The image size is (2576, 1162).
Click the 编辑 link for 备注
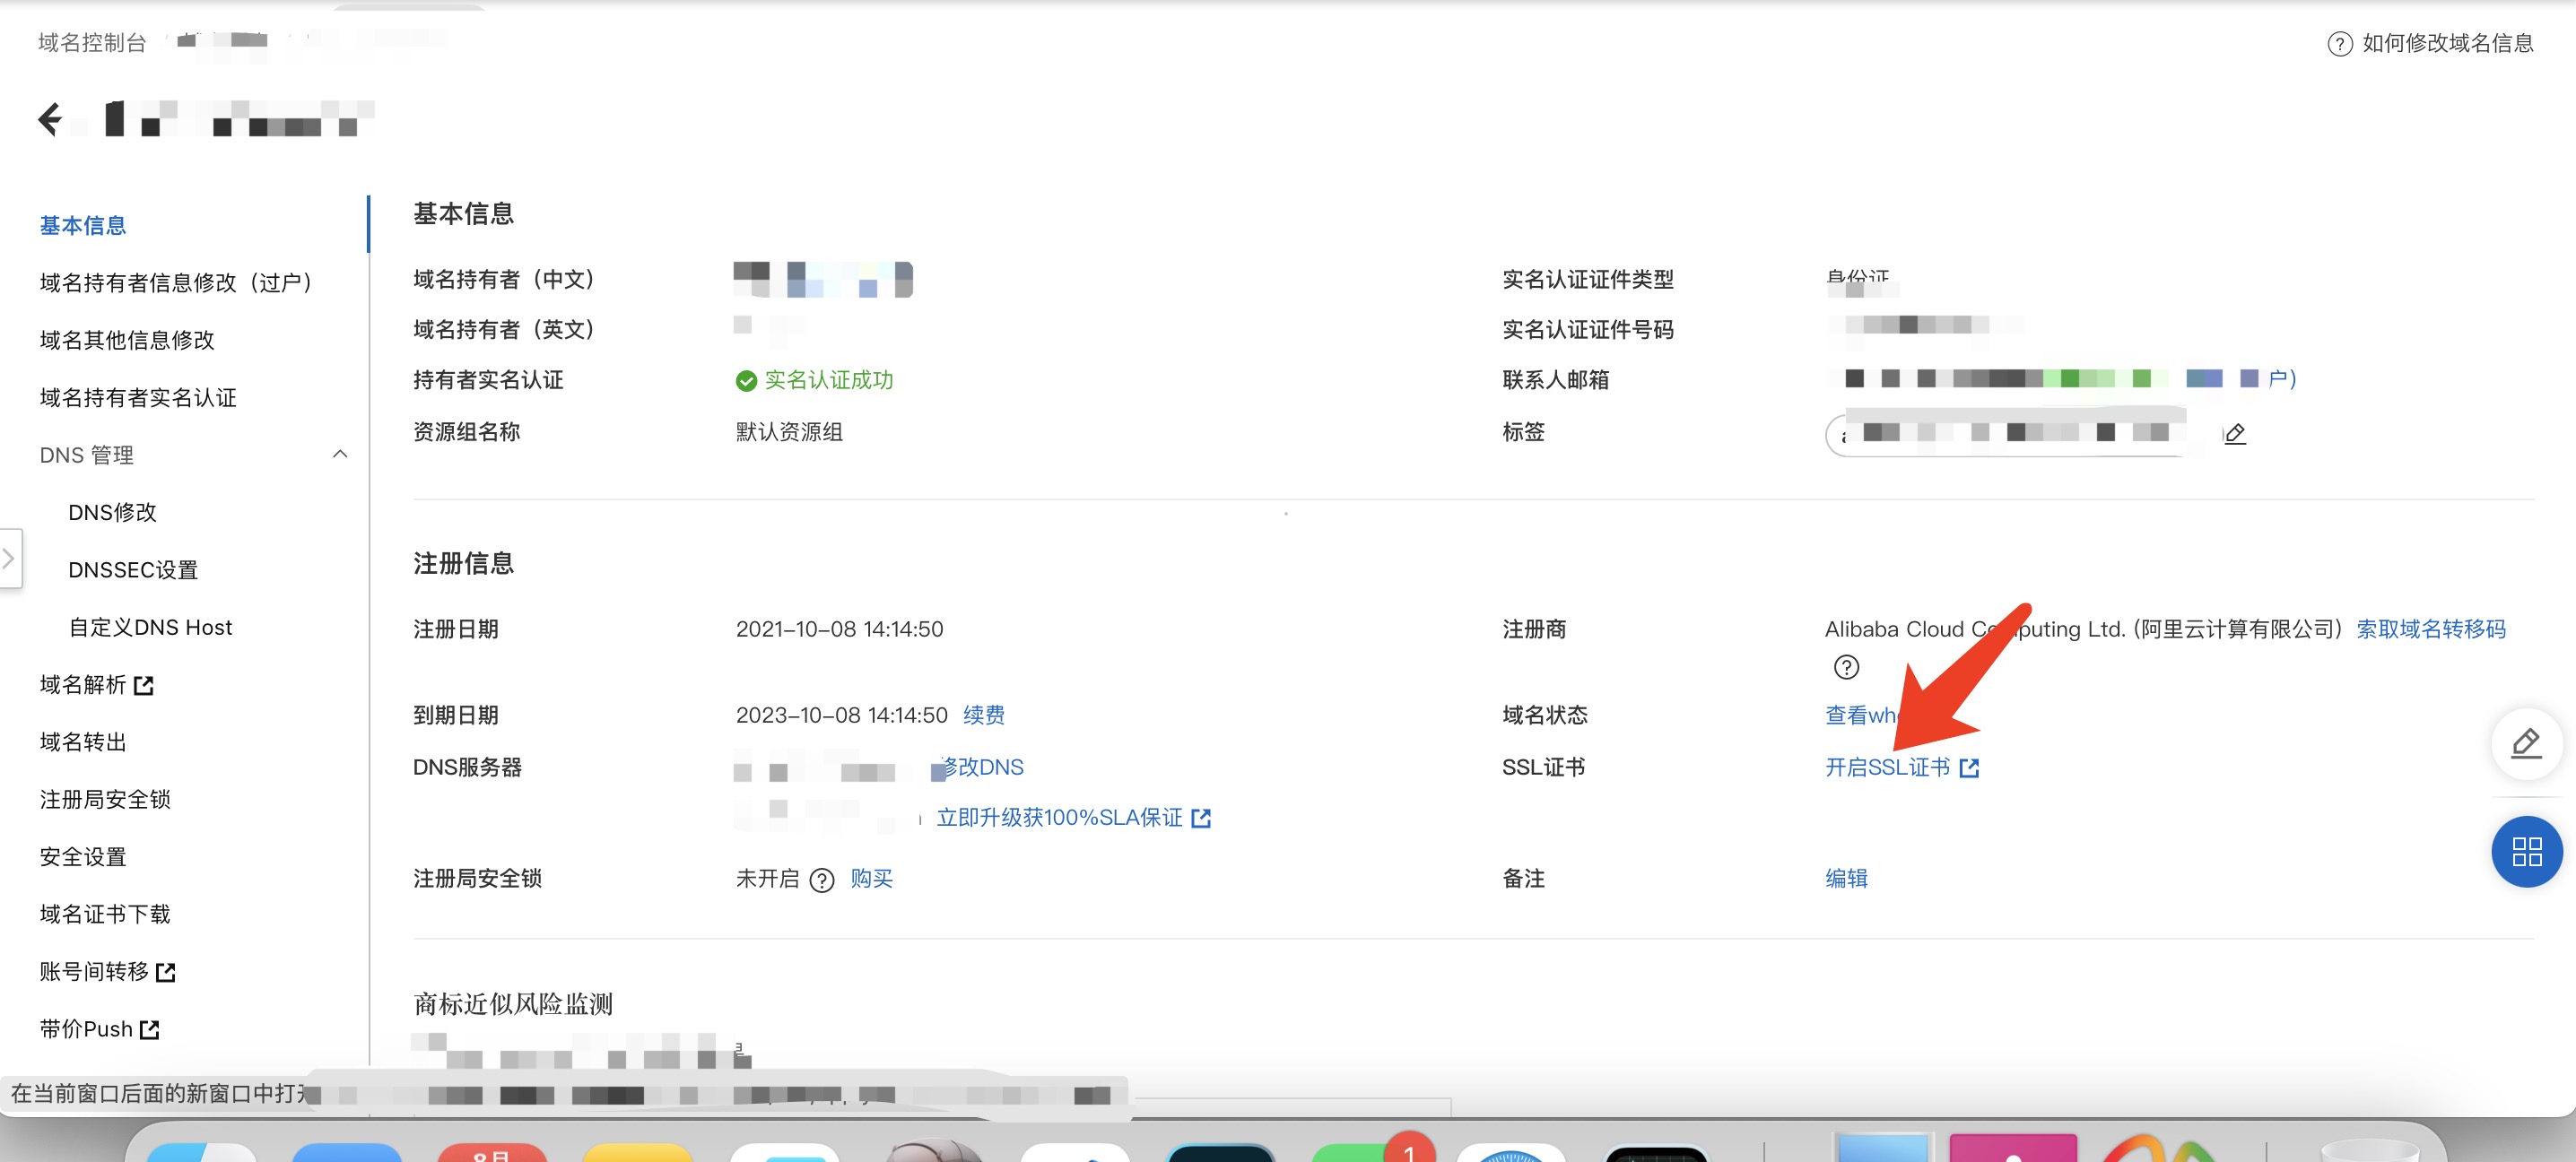(1846, 878)
